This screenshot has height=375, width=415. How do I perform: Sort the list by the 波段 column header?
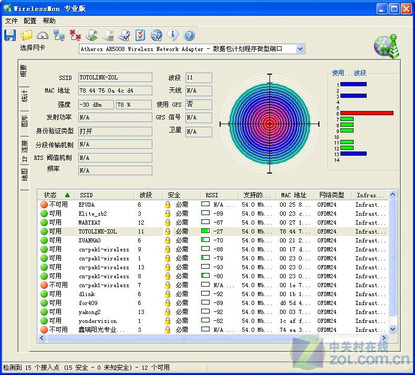point(149,195)
